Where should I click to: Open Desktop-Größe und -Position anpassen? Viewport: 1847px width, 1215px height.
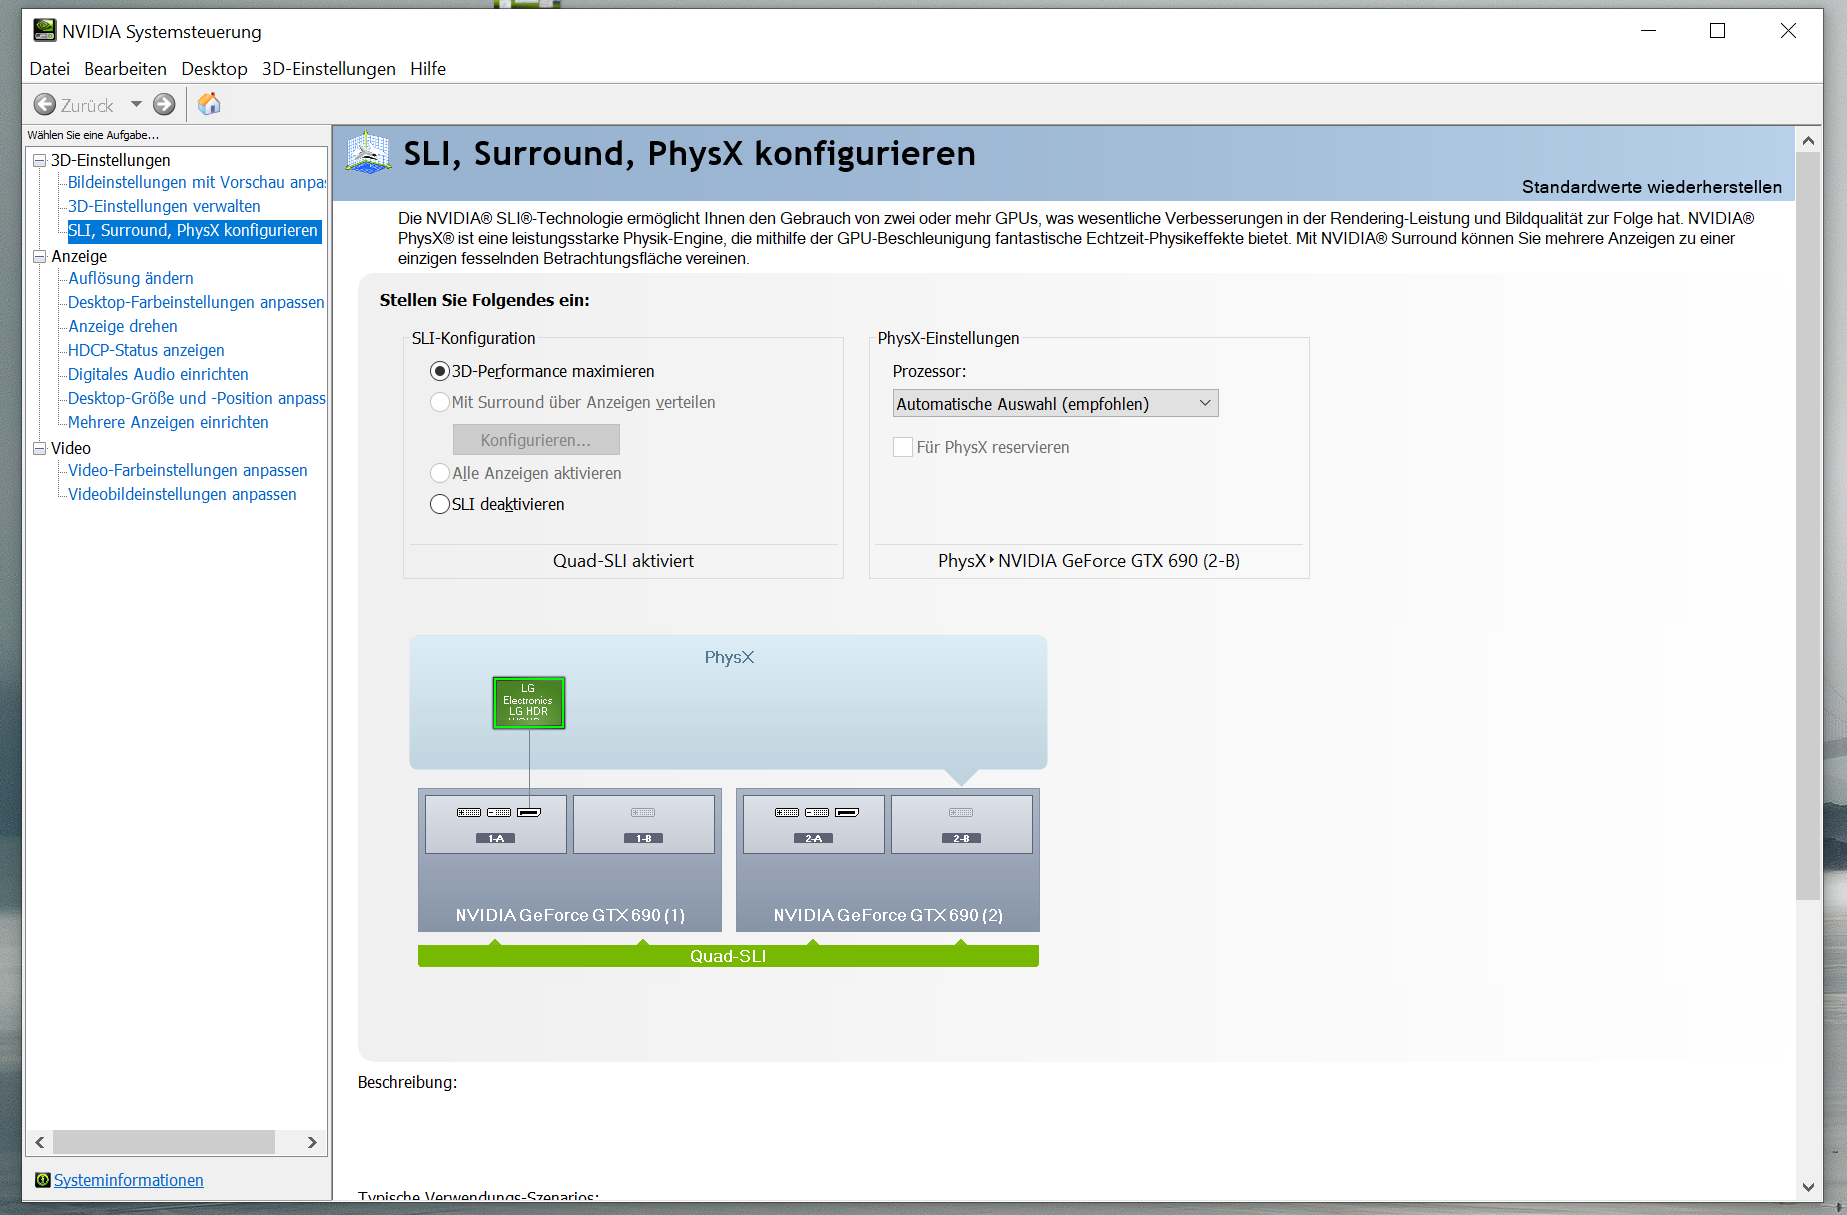197,398
